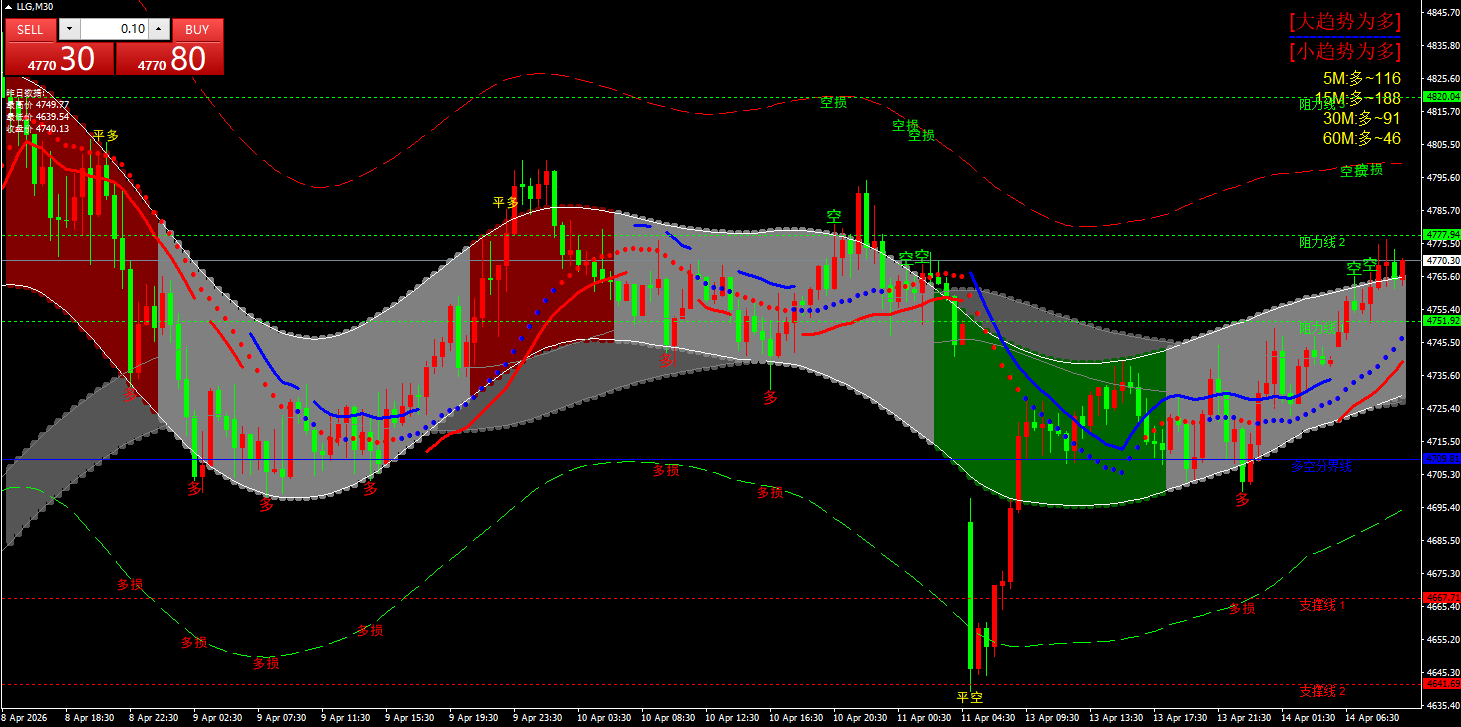Click the 13 Apr 13:30 time axis label
This screenshot has width=1461, height=727.
coord(1117,718)
